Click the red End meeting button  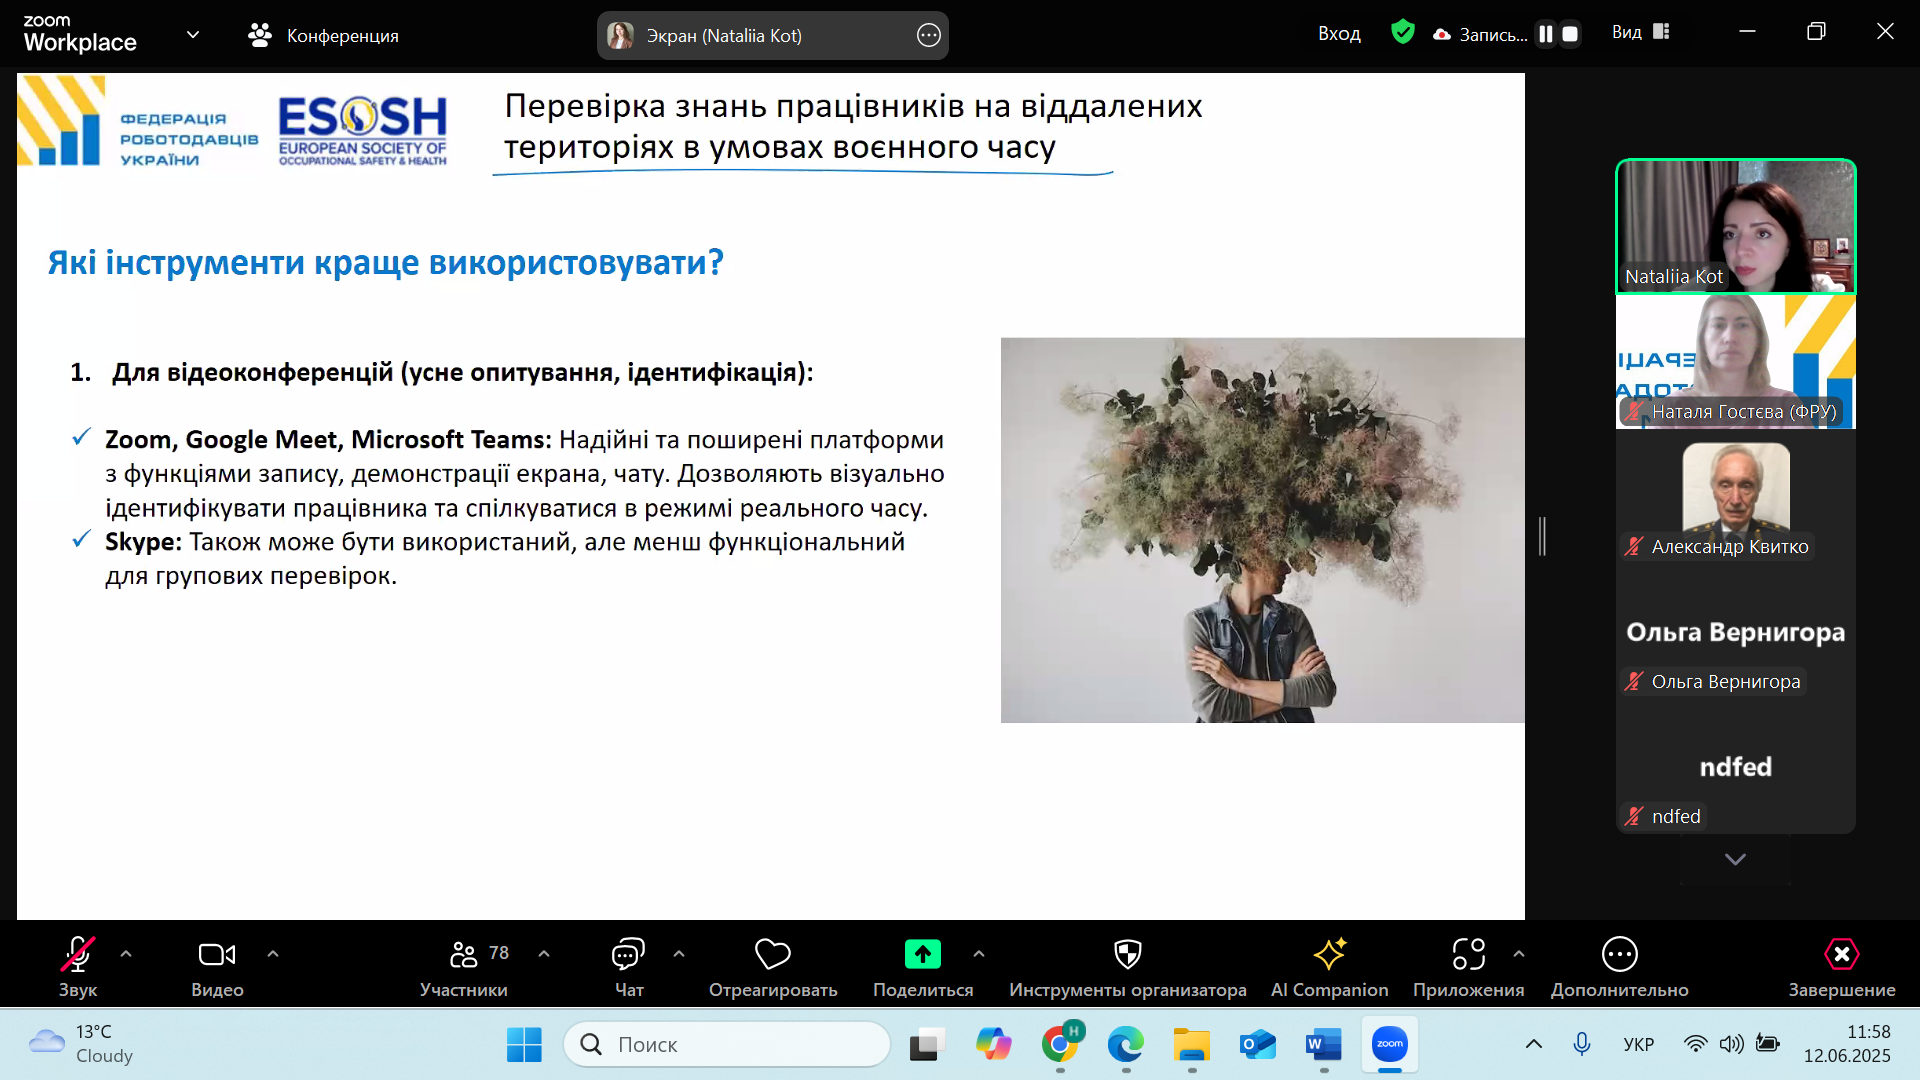coord(1841,955)
